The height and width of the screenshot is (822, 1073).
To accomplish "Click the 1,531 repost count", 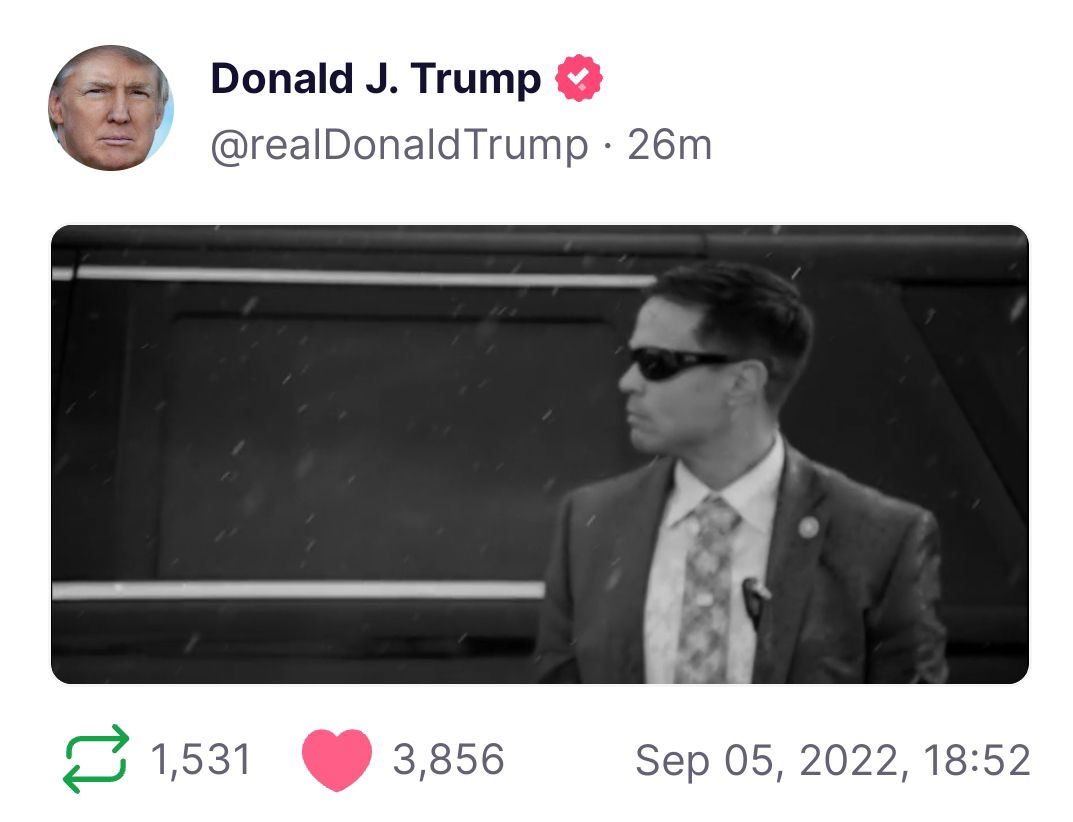I will point(201,760).
